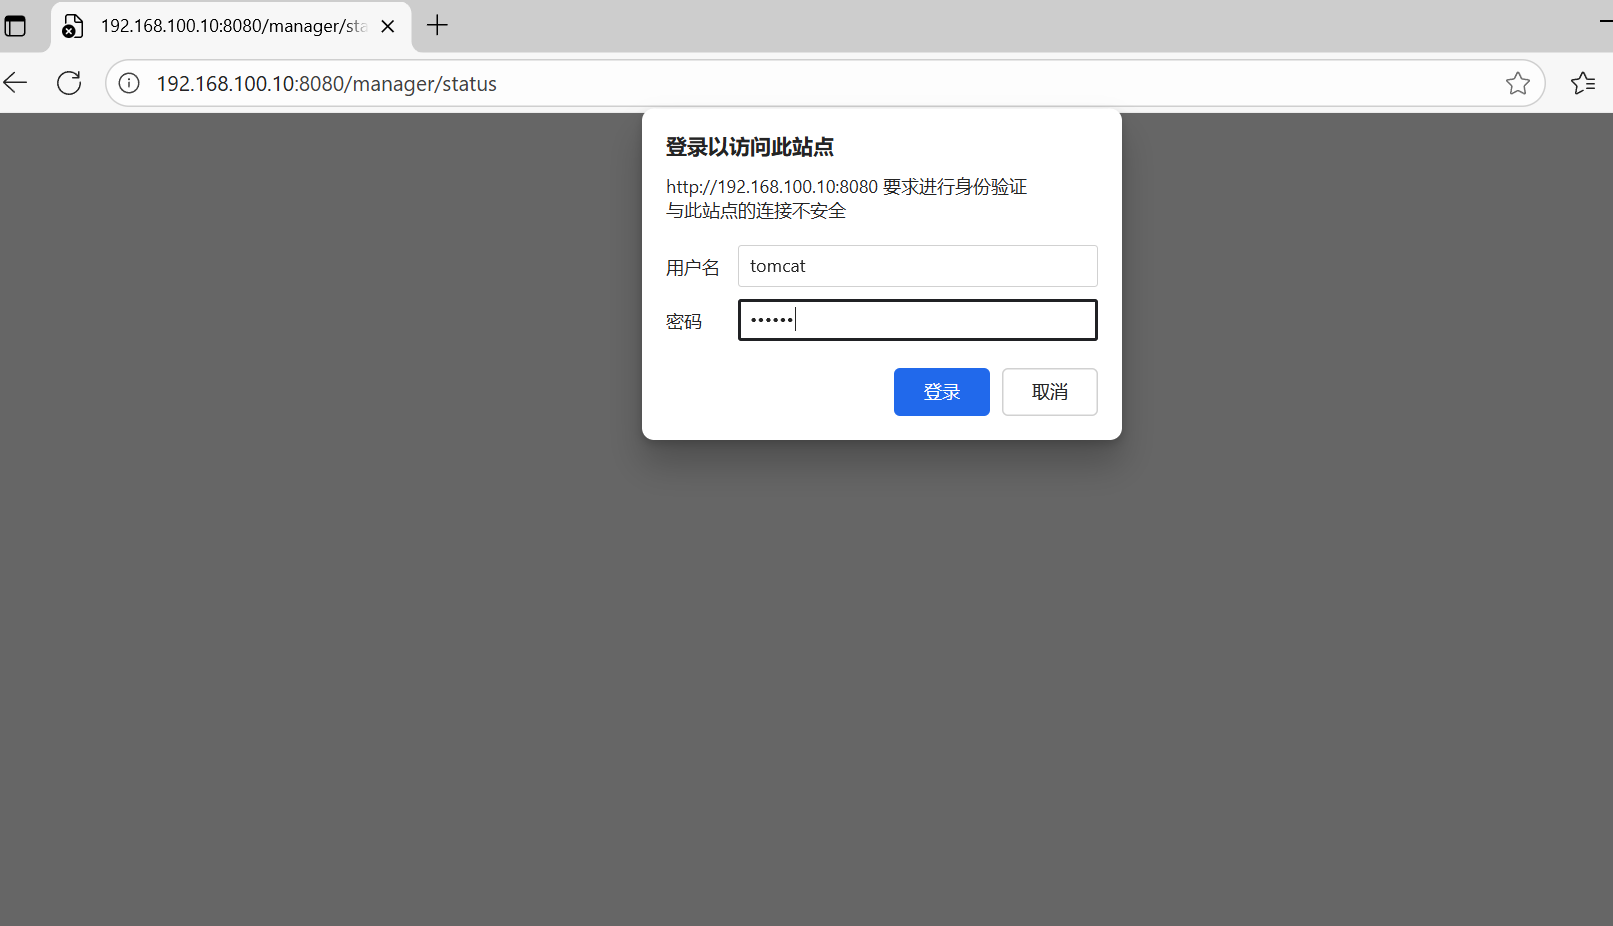Reload the current page
The width and height of the screenshot is (1613, 926).
point(69,83)
